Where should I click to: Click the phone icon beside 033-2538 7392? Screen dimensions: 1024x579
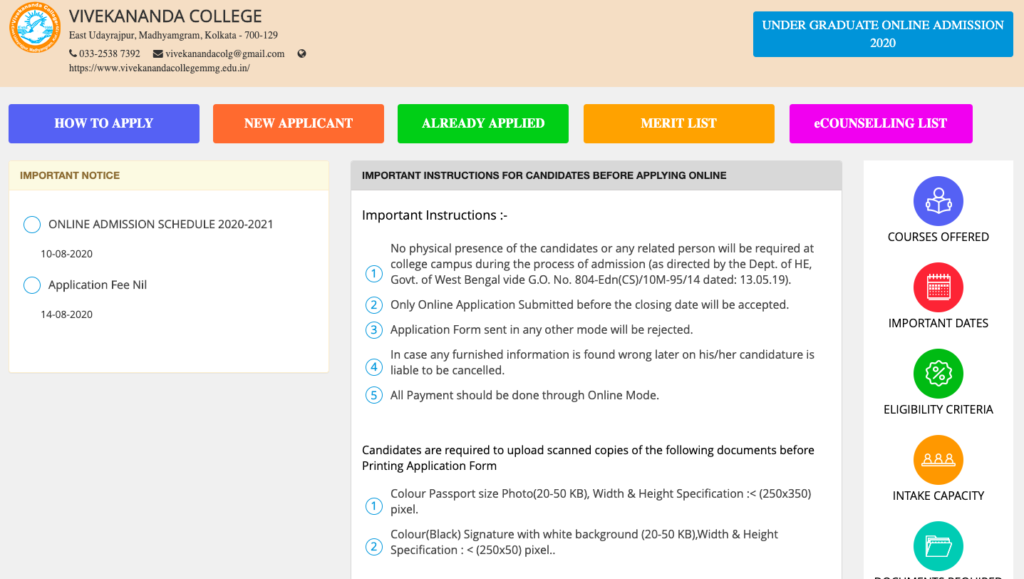pos(72,54)
